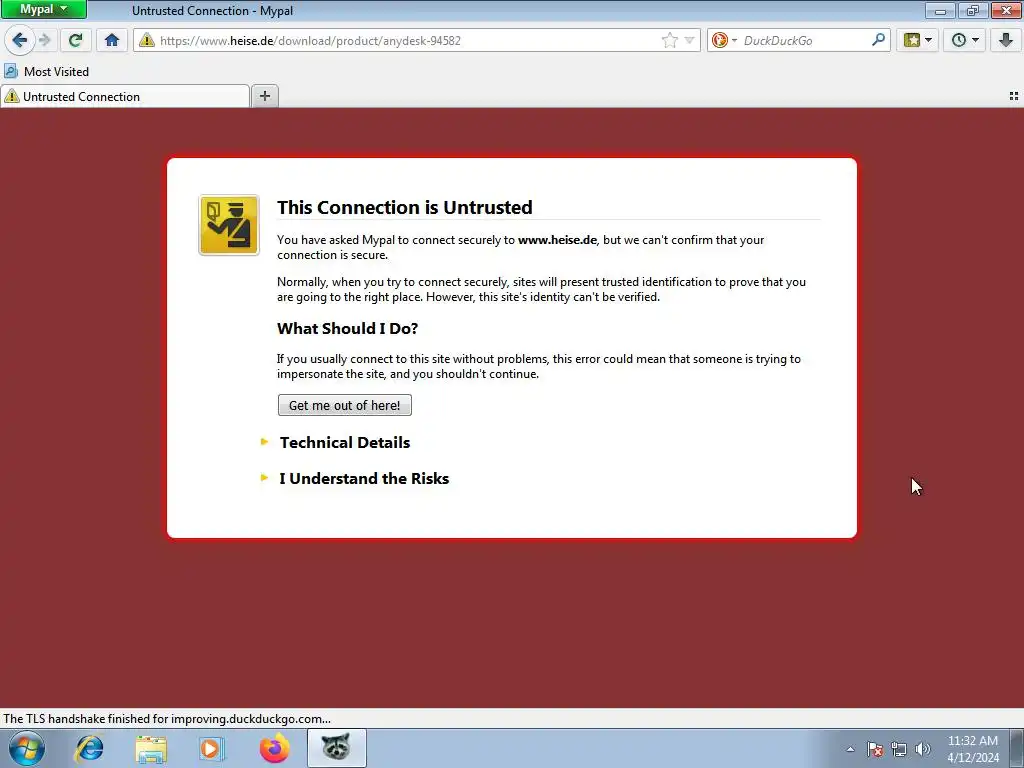Viewport: 1024px width, 768px height.
Task: Reload the current page
Action: 76,40
